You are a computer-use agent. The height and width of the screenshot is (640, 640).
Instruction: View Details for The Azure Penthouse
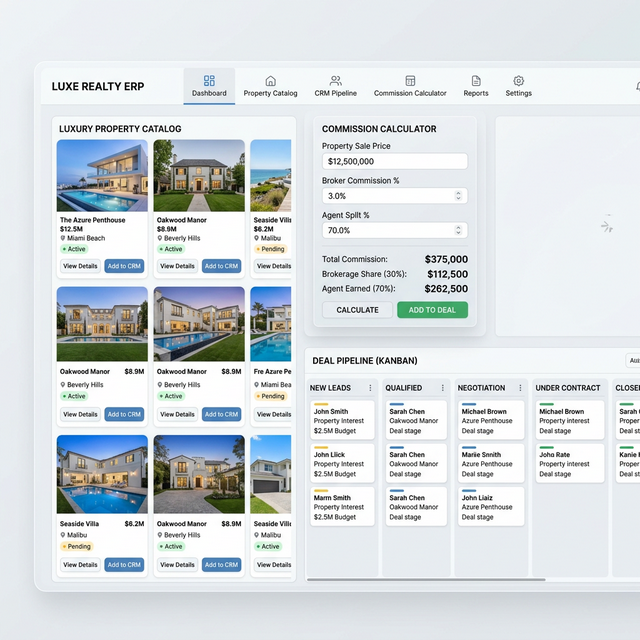tap(80, 266)
